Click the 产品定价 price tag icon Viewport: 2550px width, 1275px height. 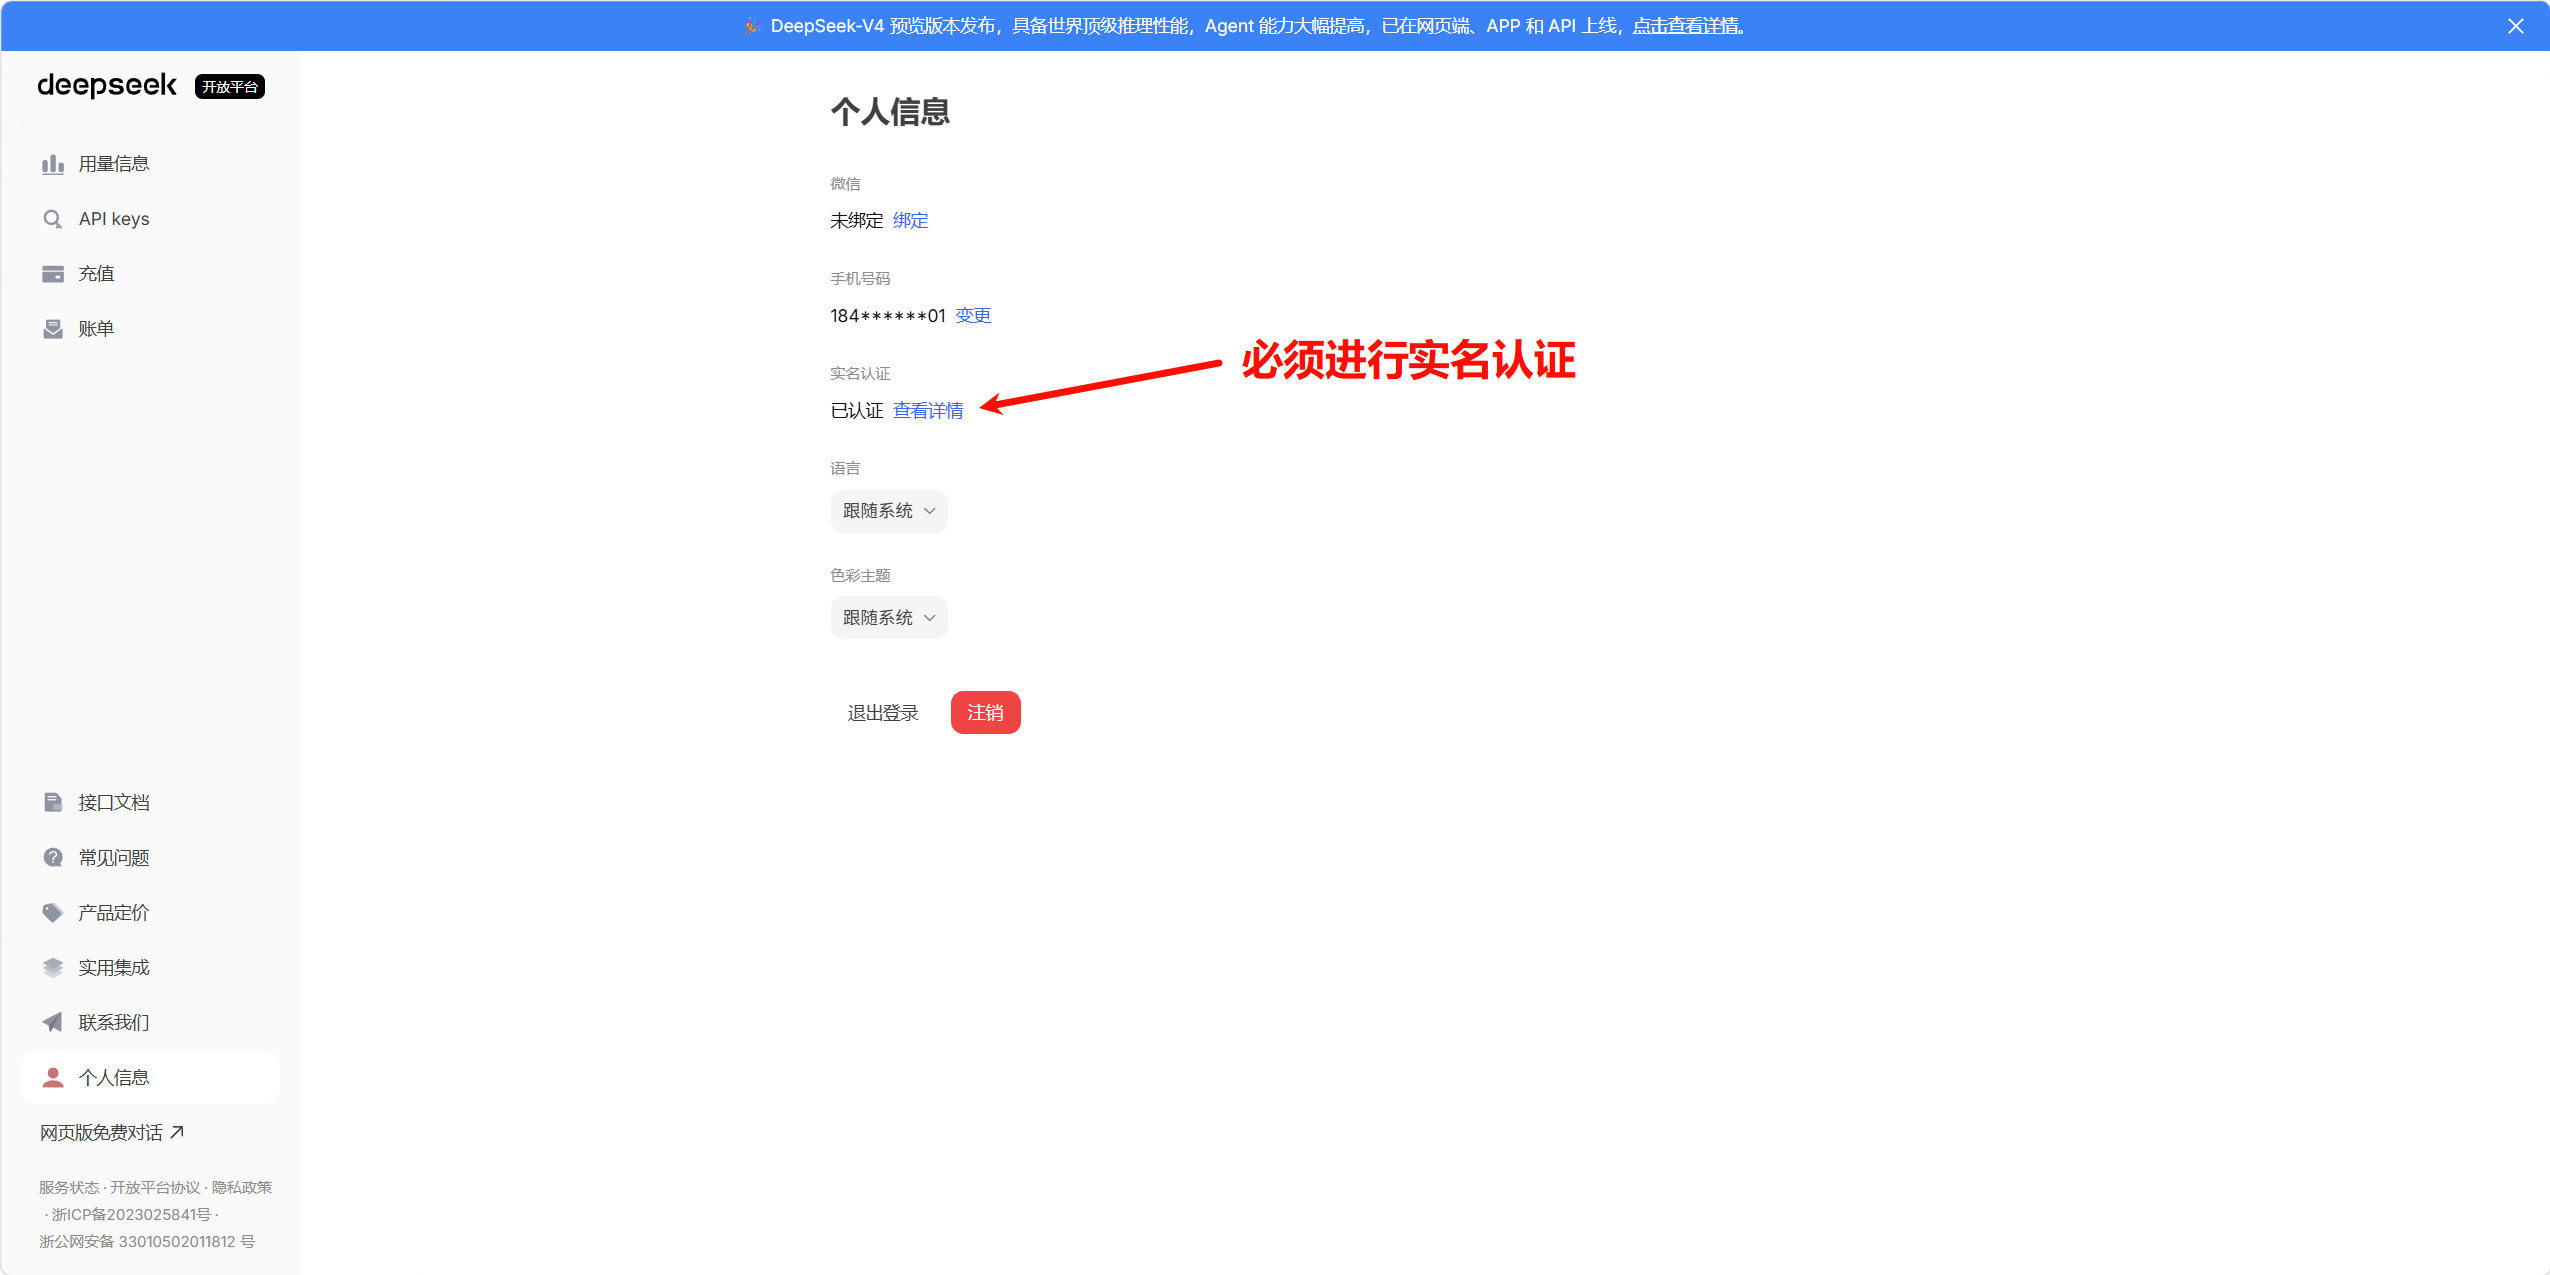tap(53, 913)
